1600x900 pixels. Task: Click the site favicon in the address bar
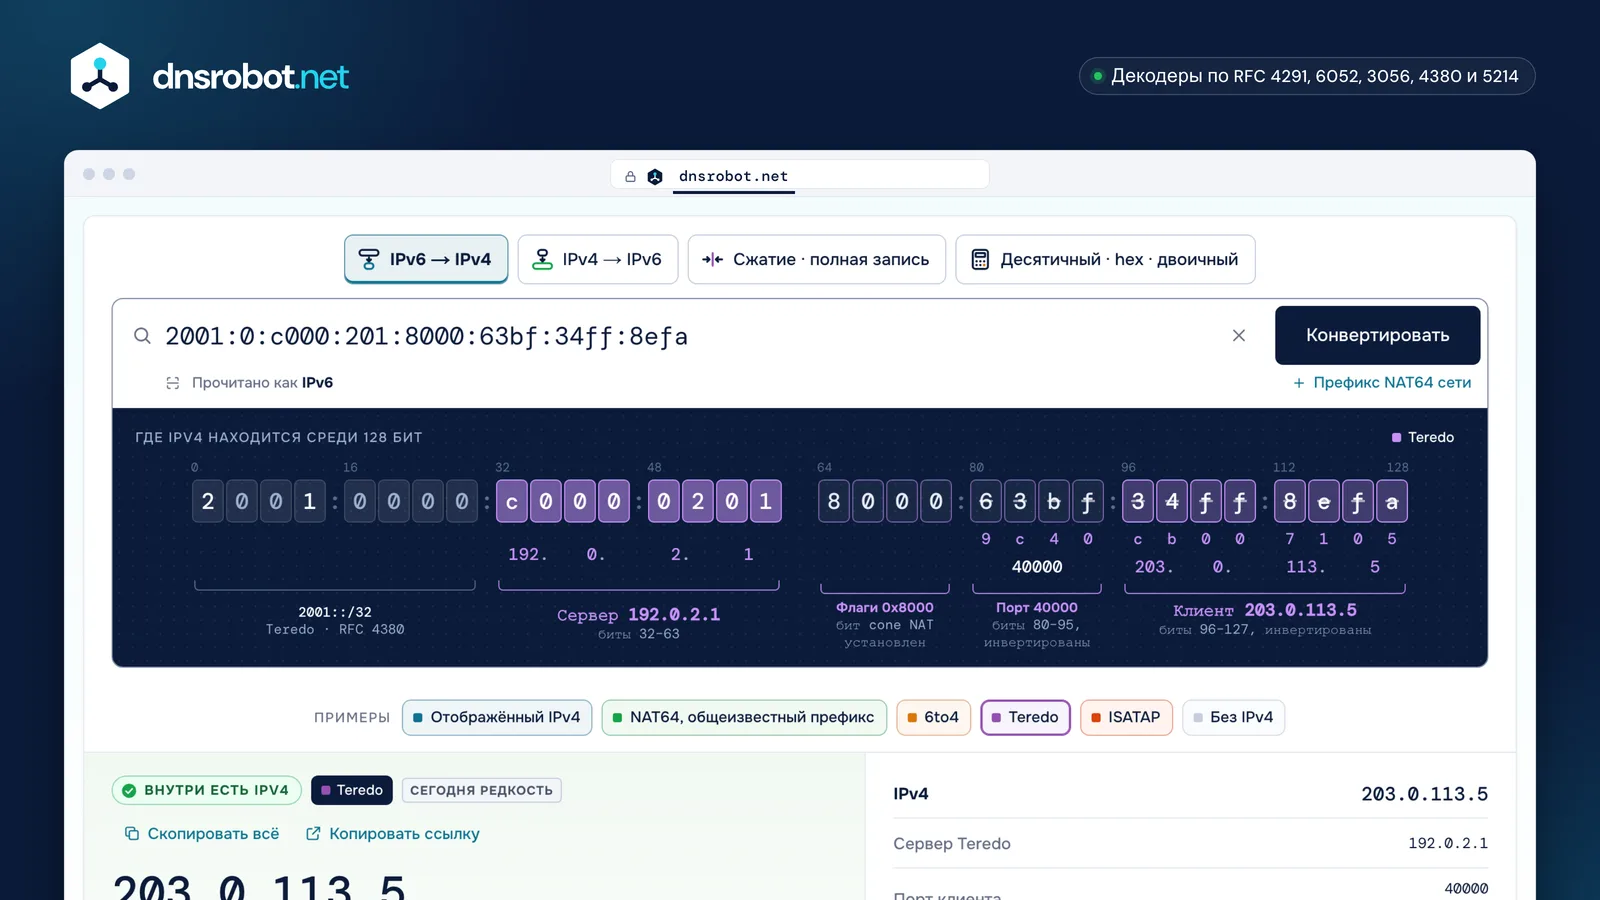[655, 176]
